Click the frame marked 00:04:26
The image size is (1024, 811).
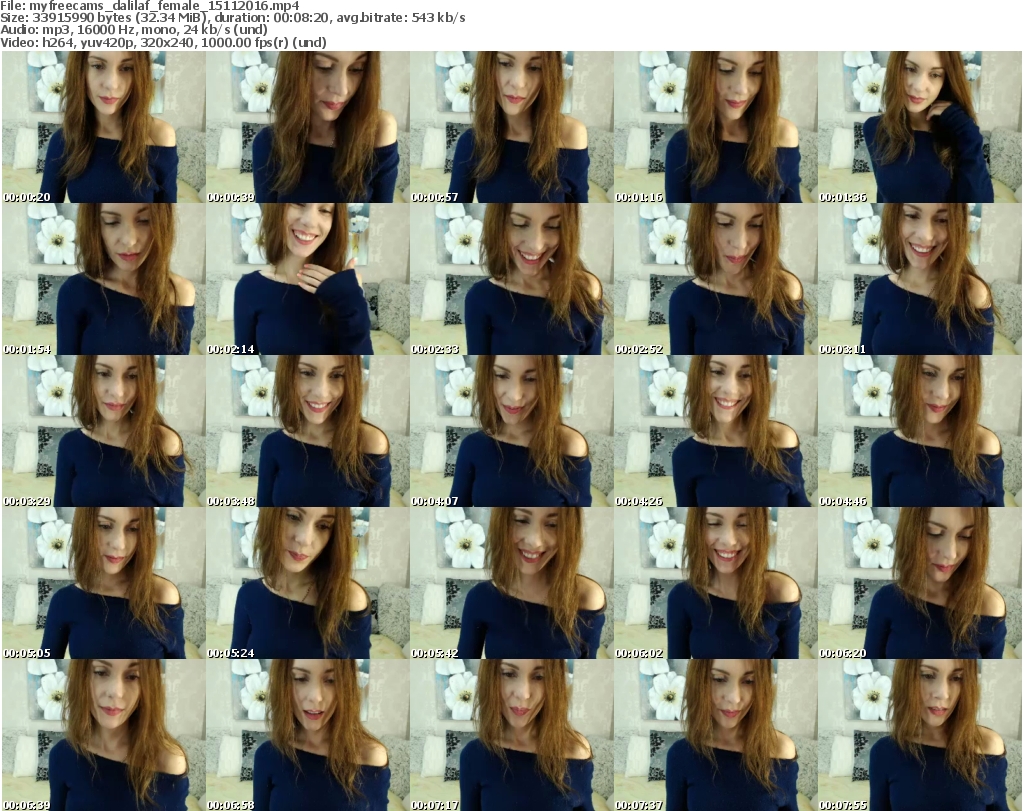click(715, 431)
